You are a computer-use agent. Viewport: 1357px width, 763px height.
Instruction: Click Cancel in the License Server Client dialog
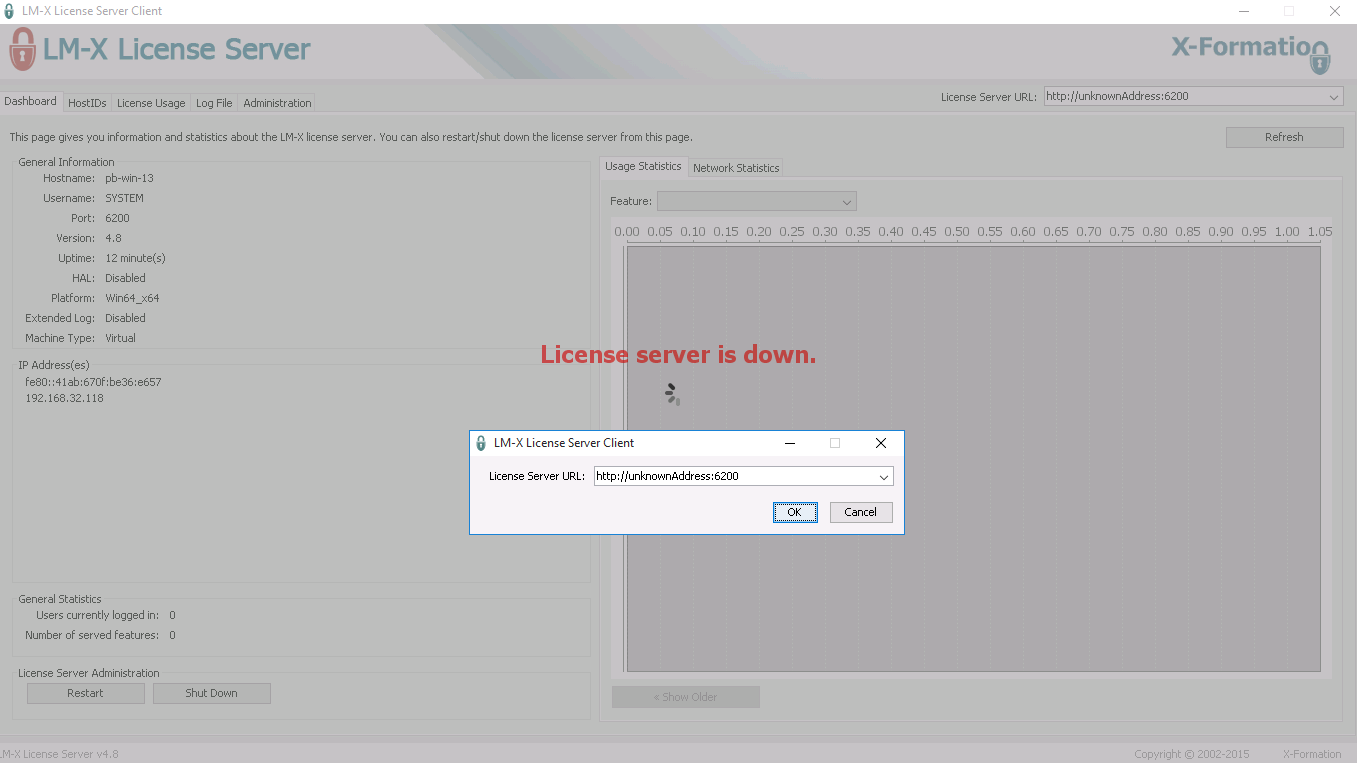860,512
